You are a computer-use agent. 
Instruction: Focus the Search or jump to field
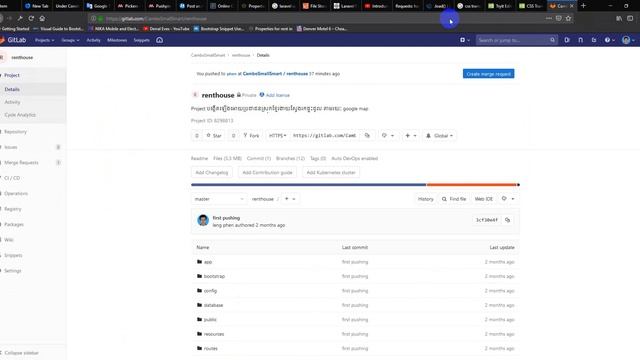coord(512,40)
